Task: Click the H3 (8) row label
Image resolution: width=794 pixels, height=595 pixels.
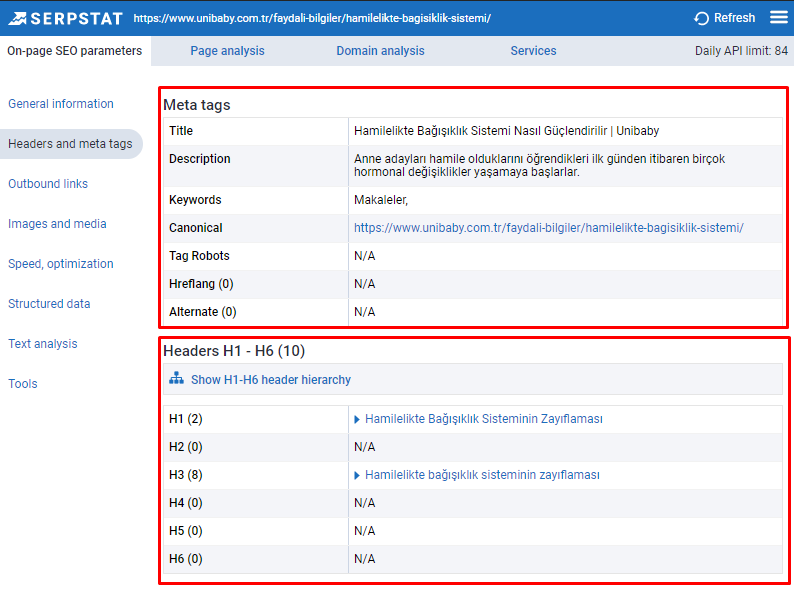Action: (186, 475)
